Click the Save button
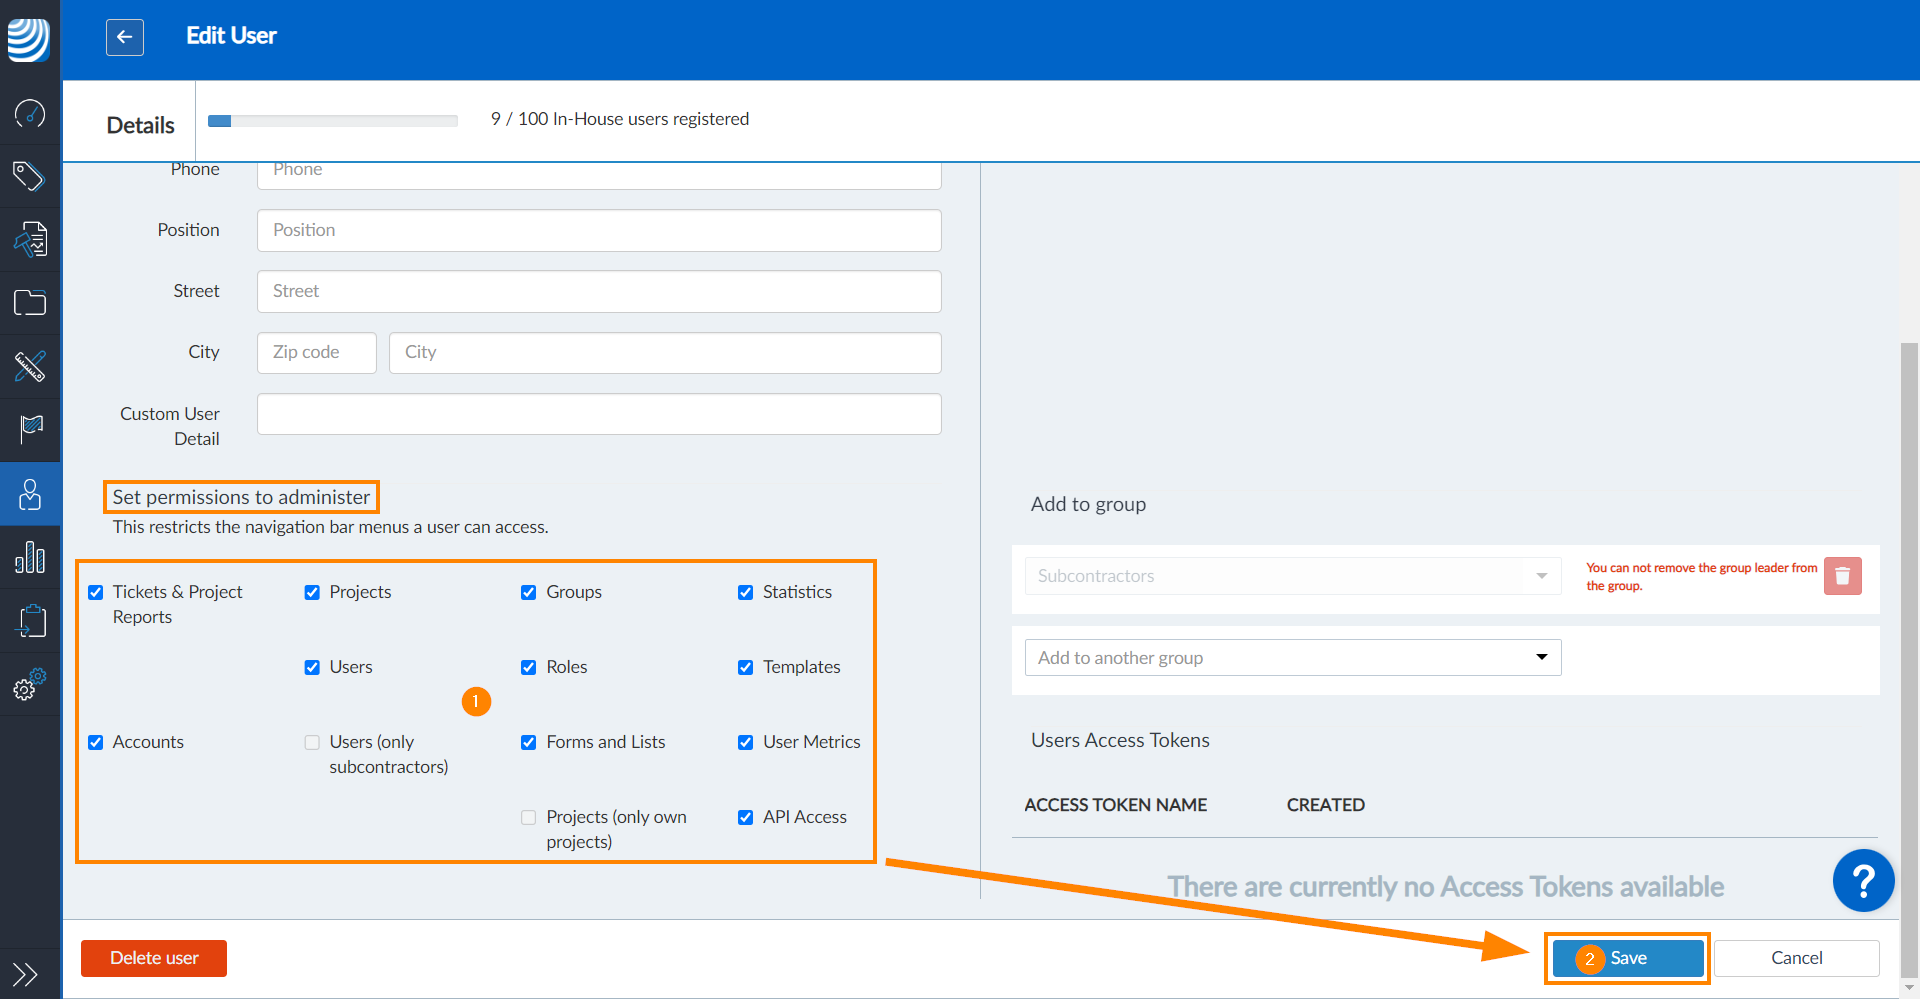The height and width of the screenshot is (999, 1920). click(x=1628, y=958)
